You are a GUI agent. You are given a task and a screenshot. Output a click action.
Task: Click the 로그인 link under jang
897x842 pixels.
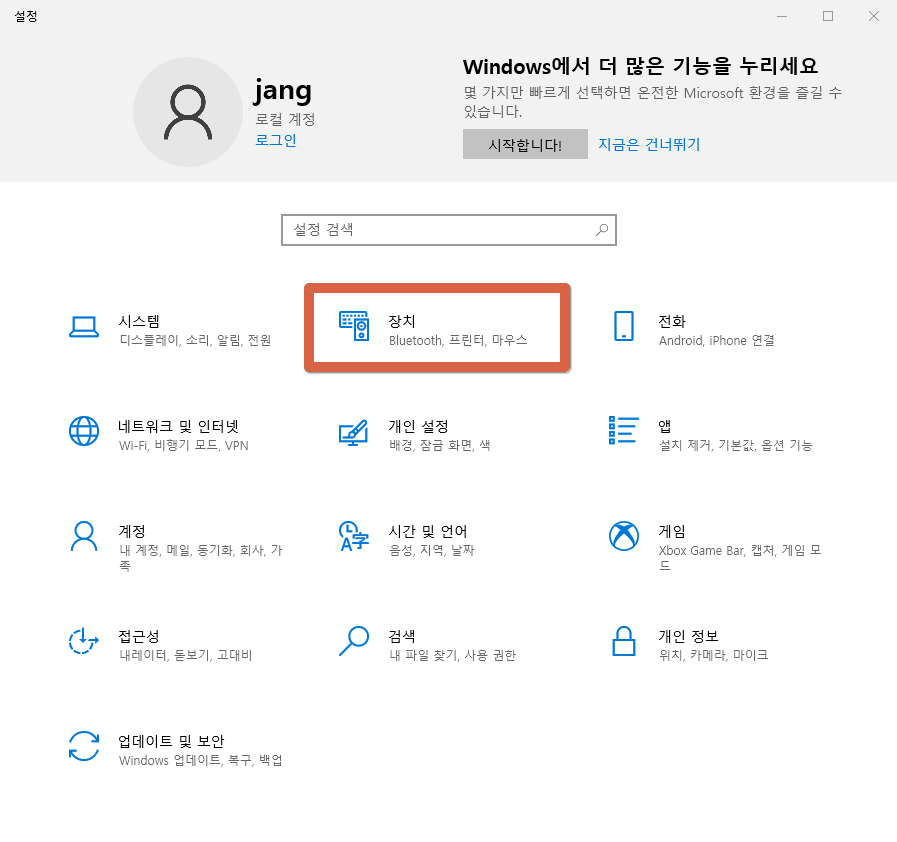click(276, 140)
